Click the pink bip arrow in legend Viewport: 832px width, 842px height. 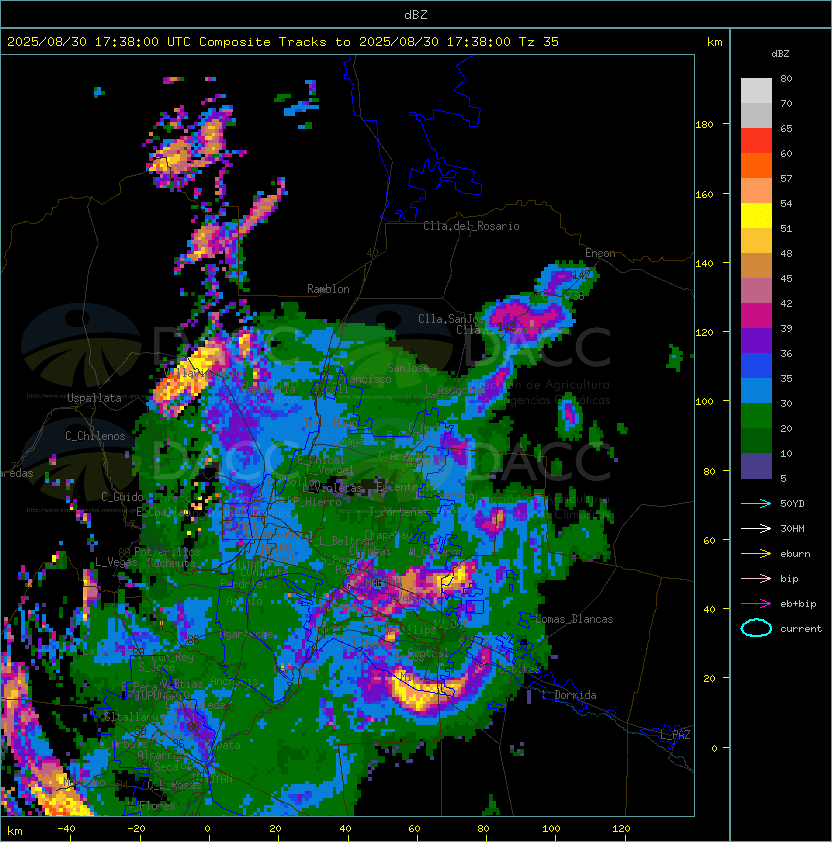pyautogui.click(x=756, y=579)
